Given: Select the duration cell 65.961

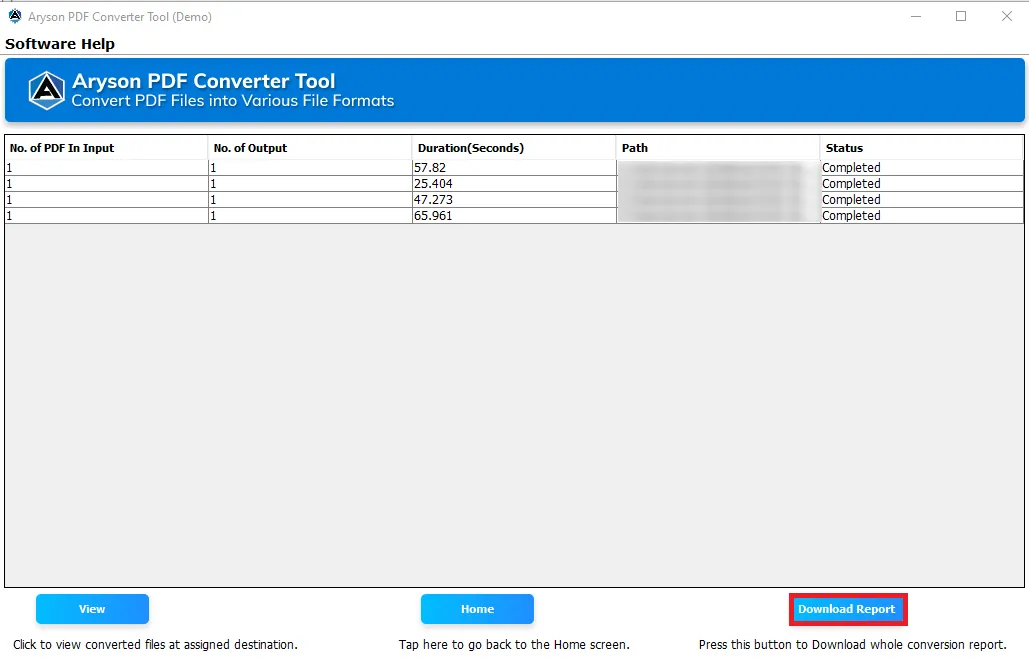Looking at the screenshot, I should (x=514, y=215).
